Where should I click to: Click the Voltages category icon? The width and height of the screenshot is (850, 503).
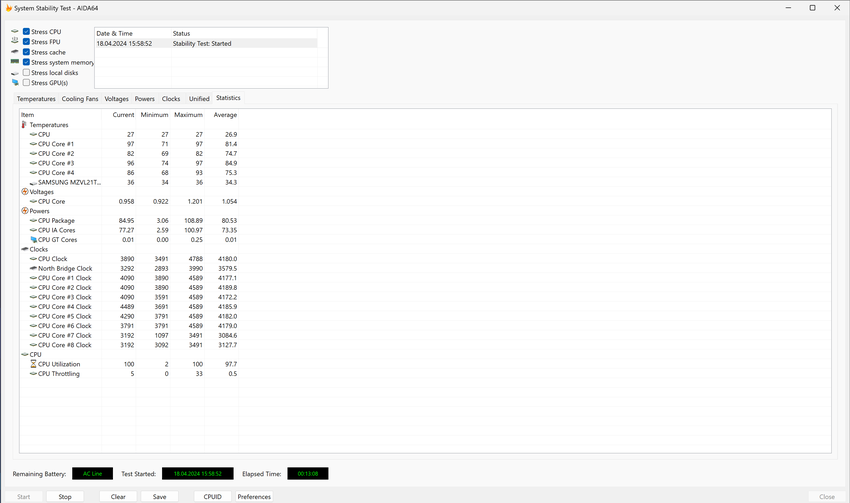point(25,192)
